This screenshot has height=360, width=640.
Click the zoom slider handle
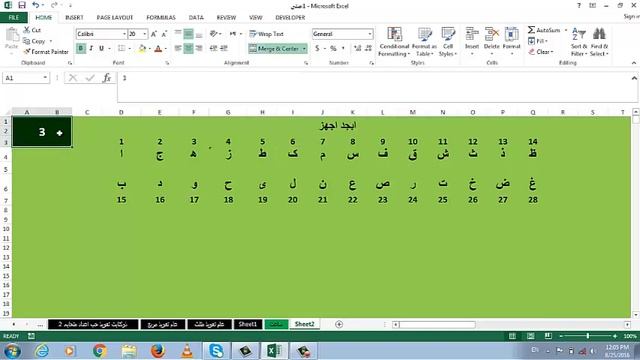(x=588, y=336)
